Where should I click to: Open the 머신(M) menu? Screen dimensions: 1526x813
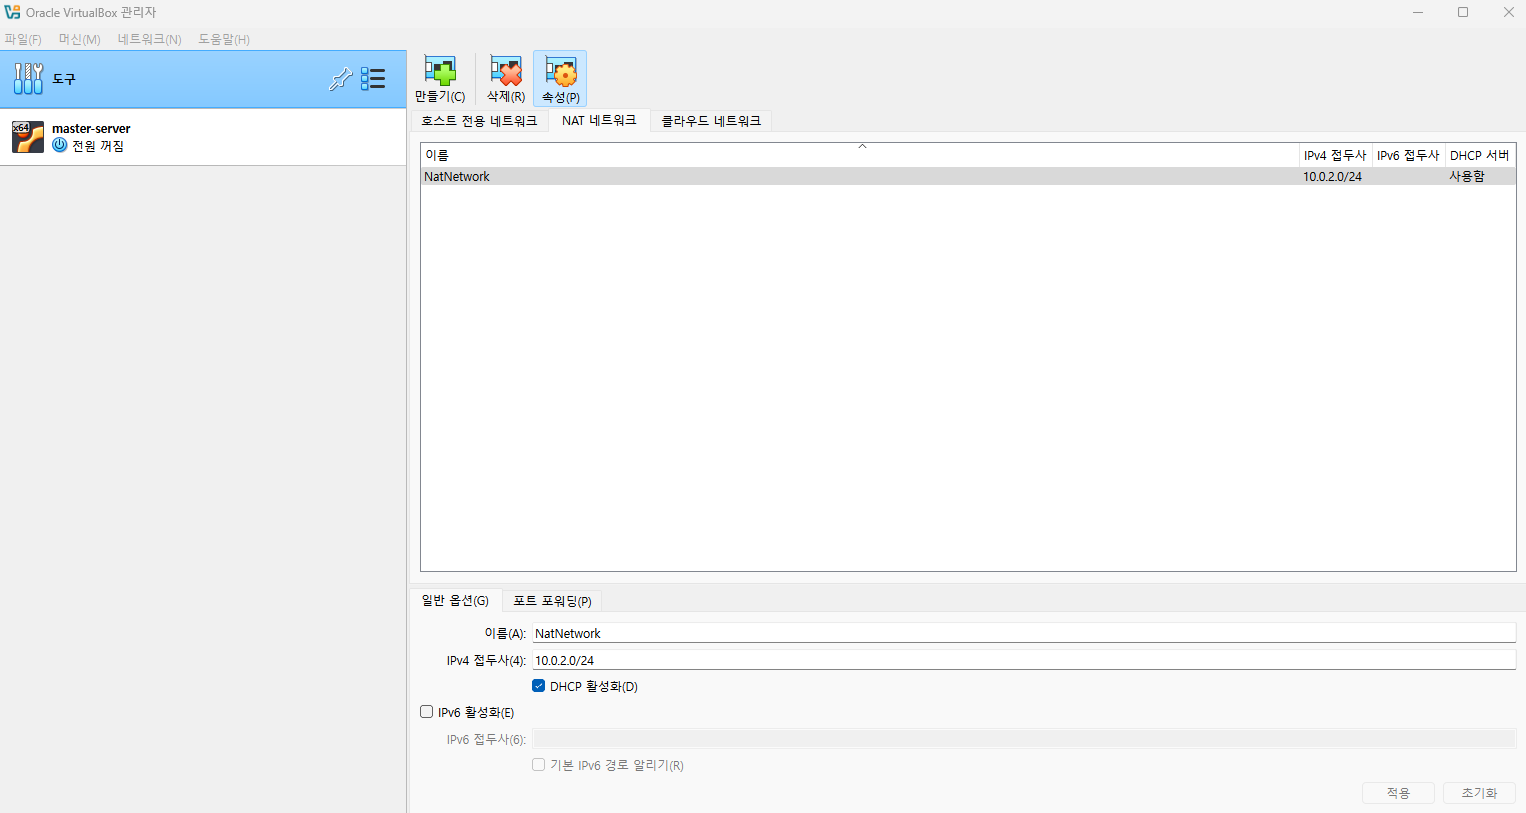tap(80, 39)
